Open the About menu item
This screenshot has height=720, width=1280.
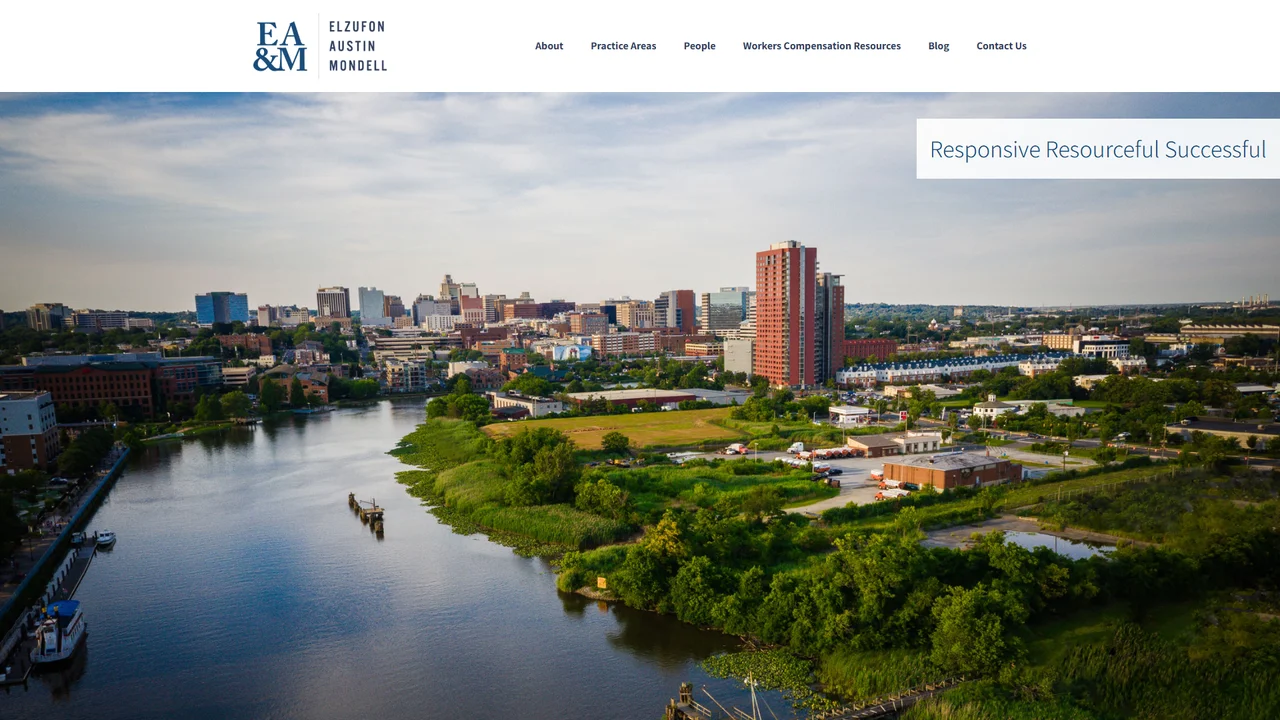549,46
